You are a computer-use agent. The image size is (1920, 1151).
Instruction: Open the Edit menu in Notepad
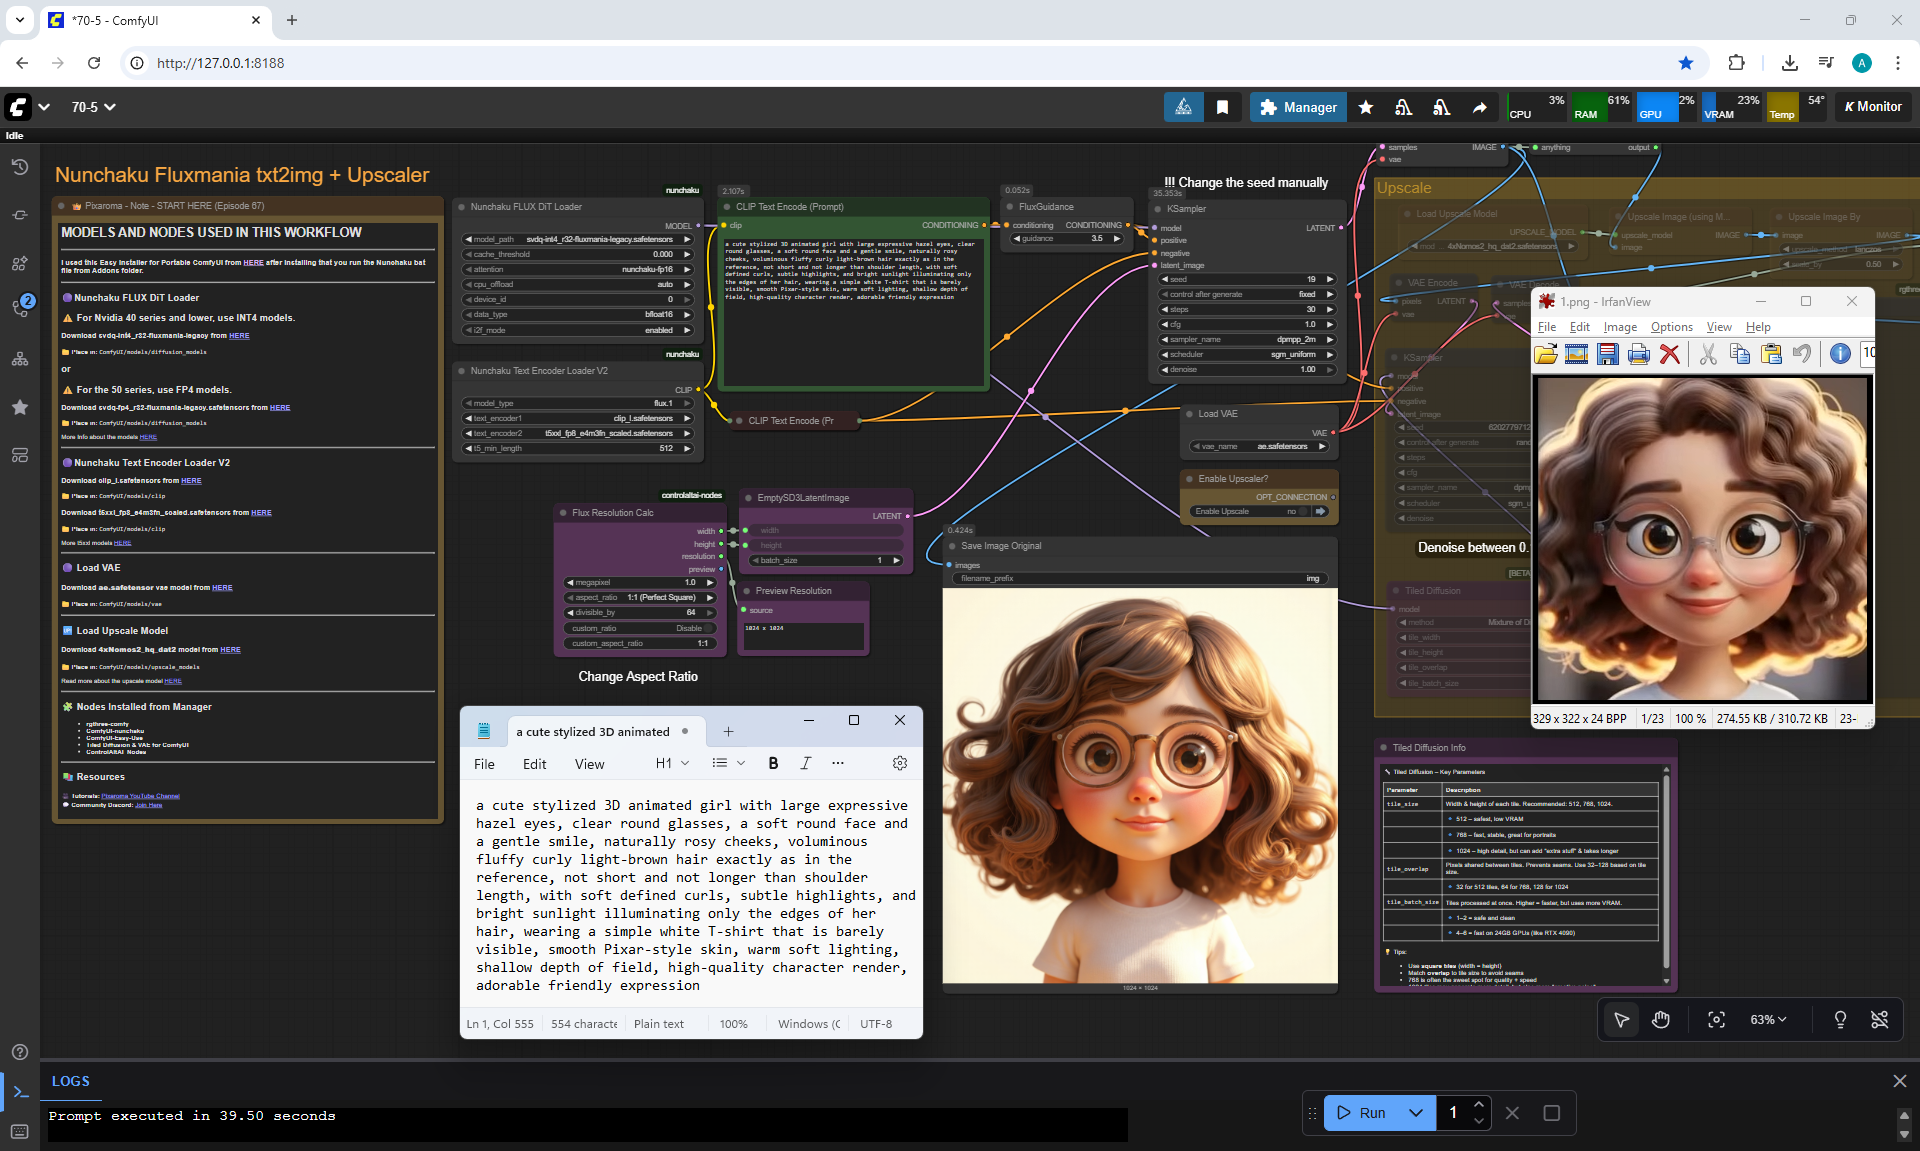534,764
